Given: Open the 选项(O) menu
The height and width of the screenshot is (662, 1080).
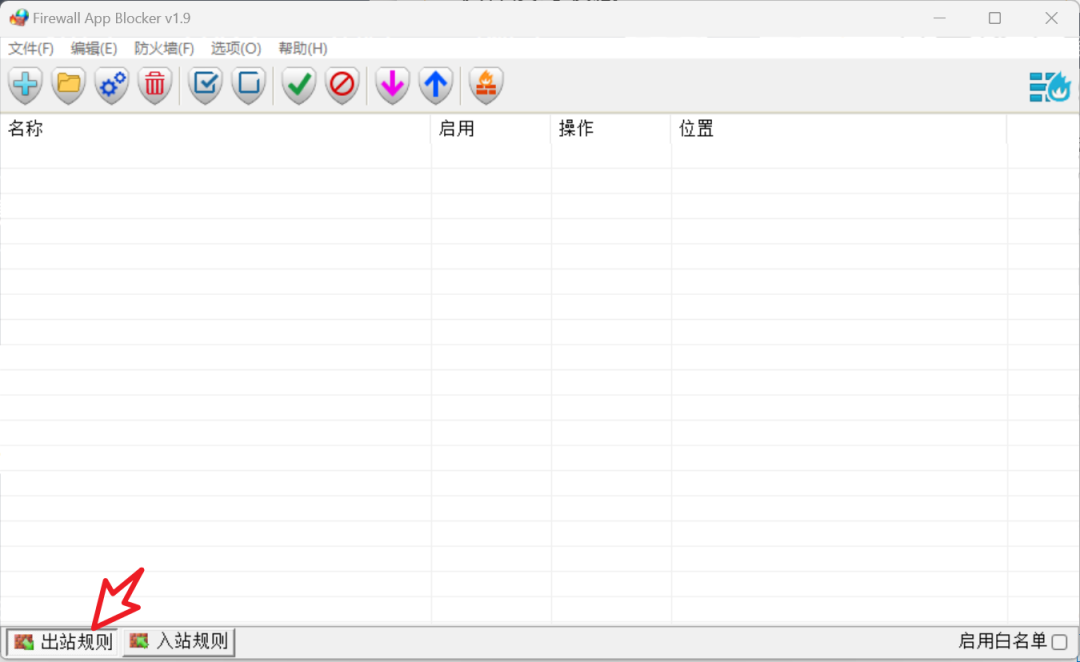Looking at the screenshot, I should point(236,48).
